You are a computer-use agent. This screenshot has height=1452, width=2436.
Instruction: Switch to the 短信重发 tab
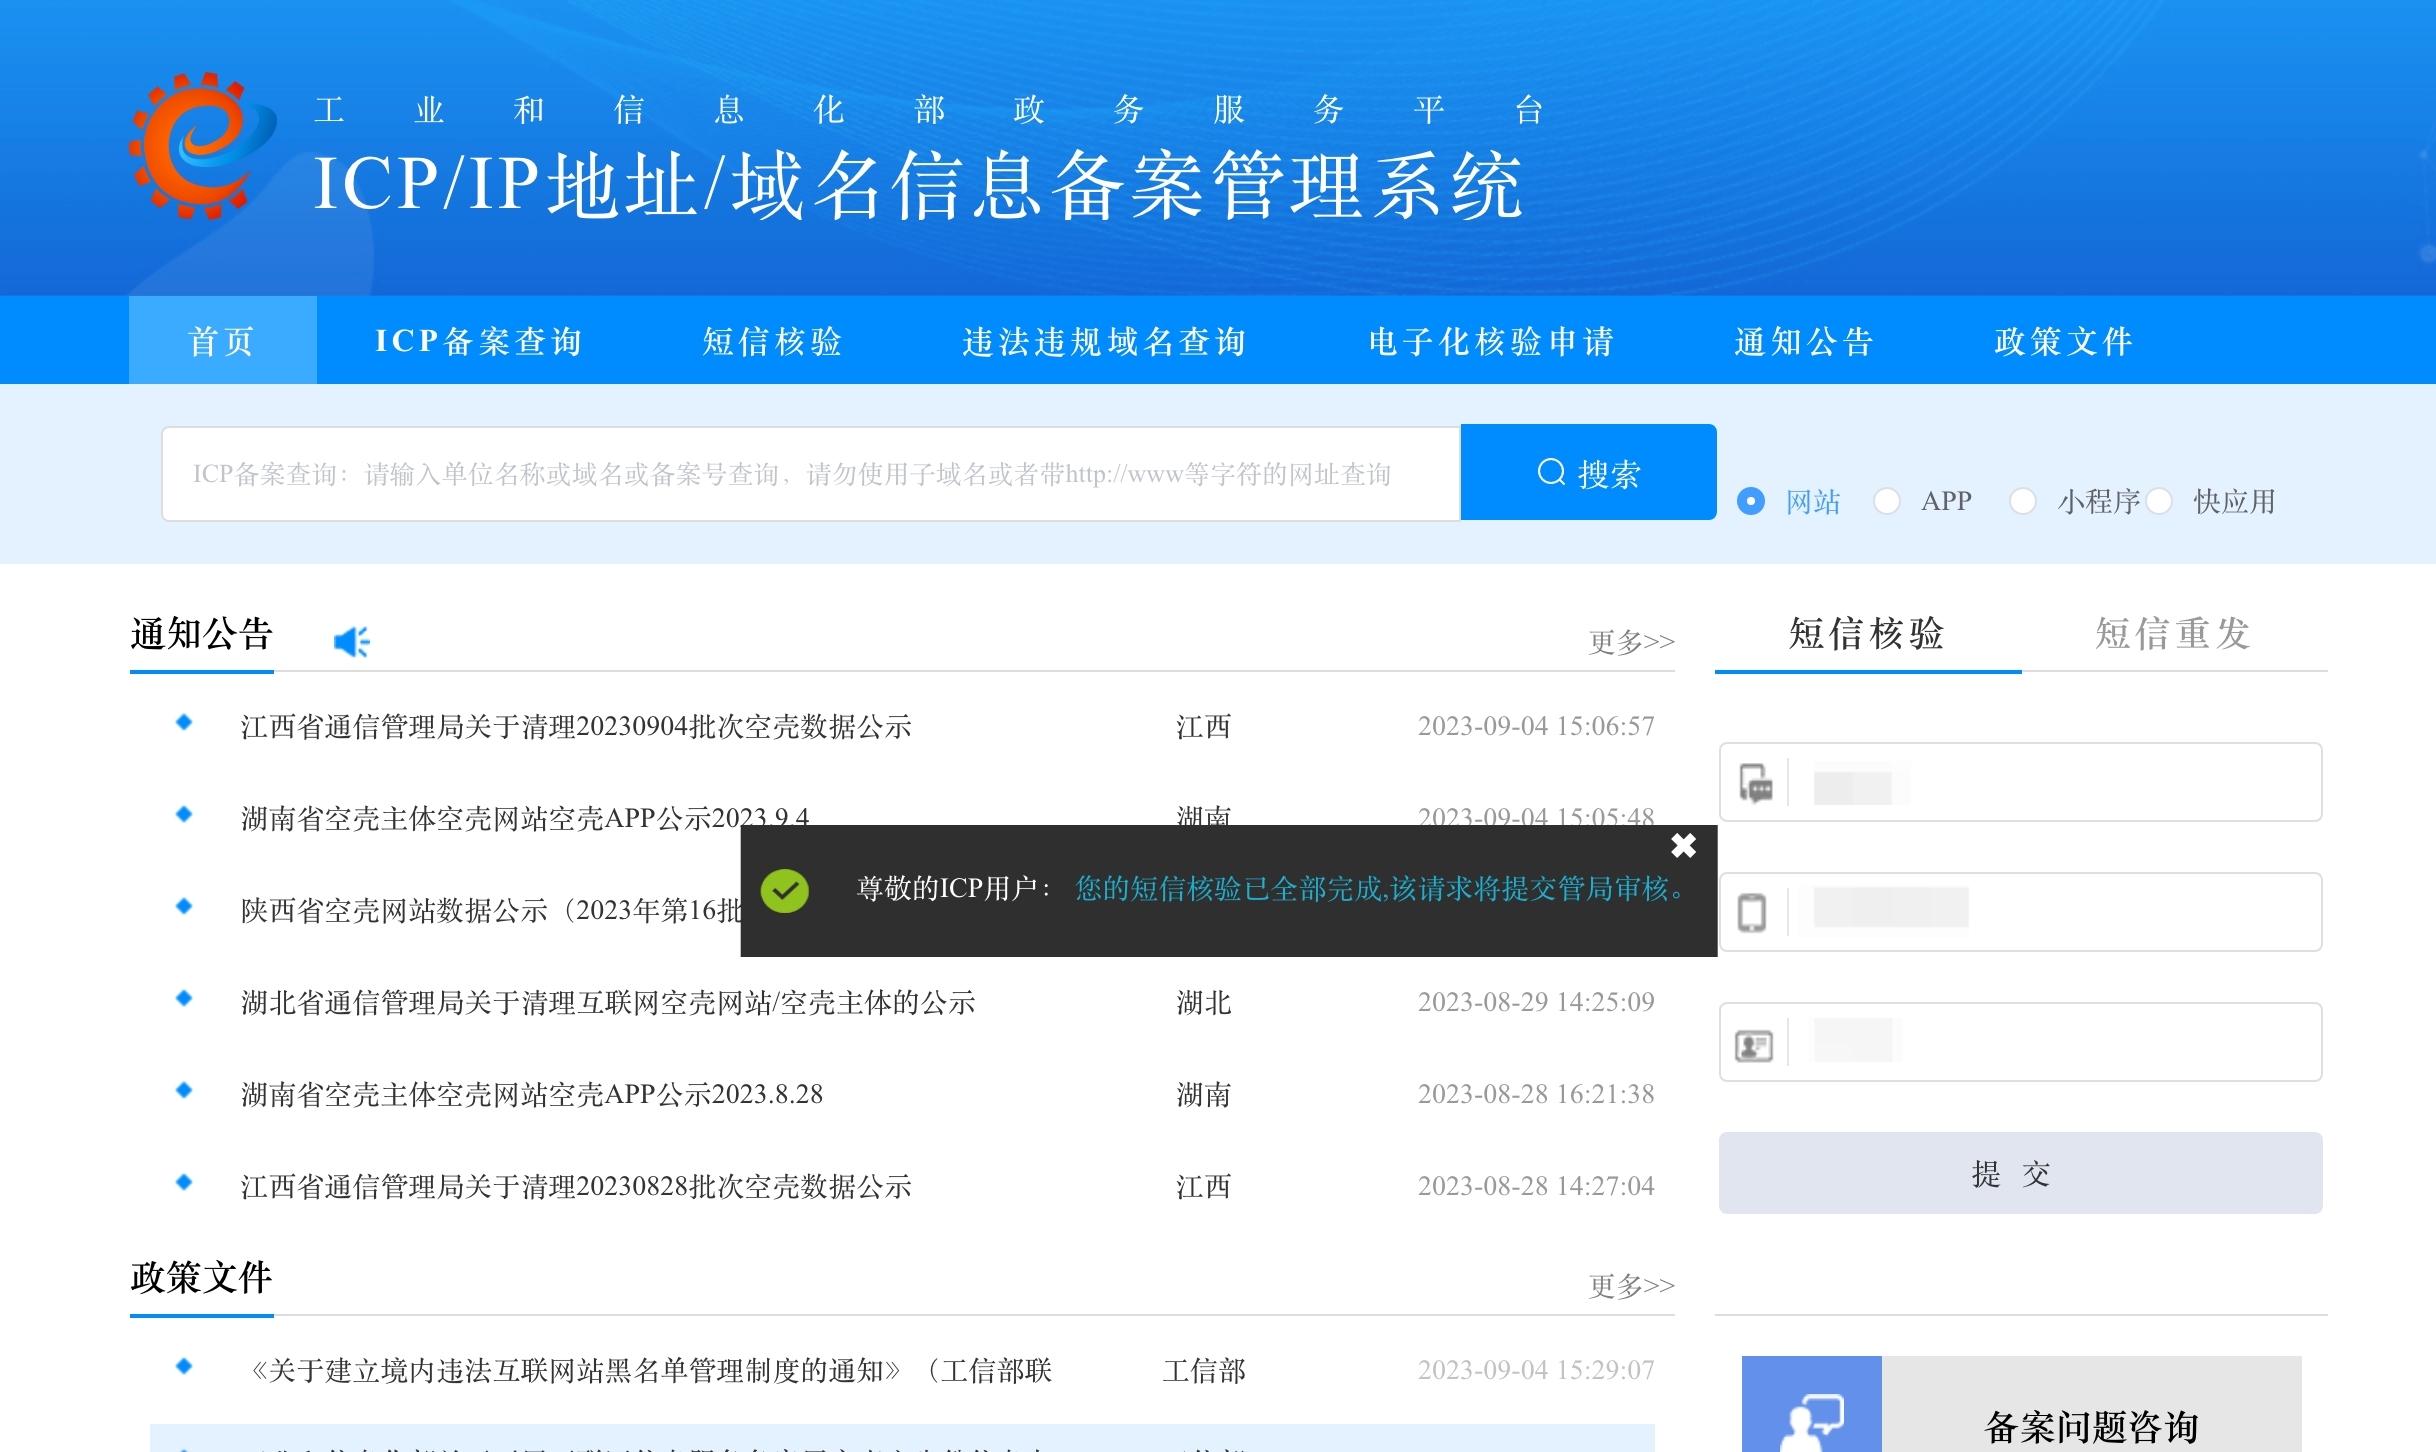click(x=2173, y=634)
